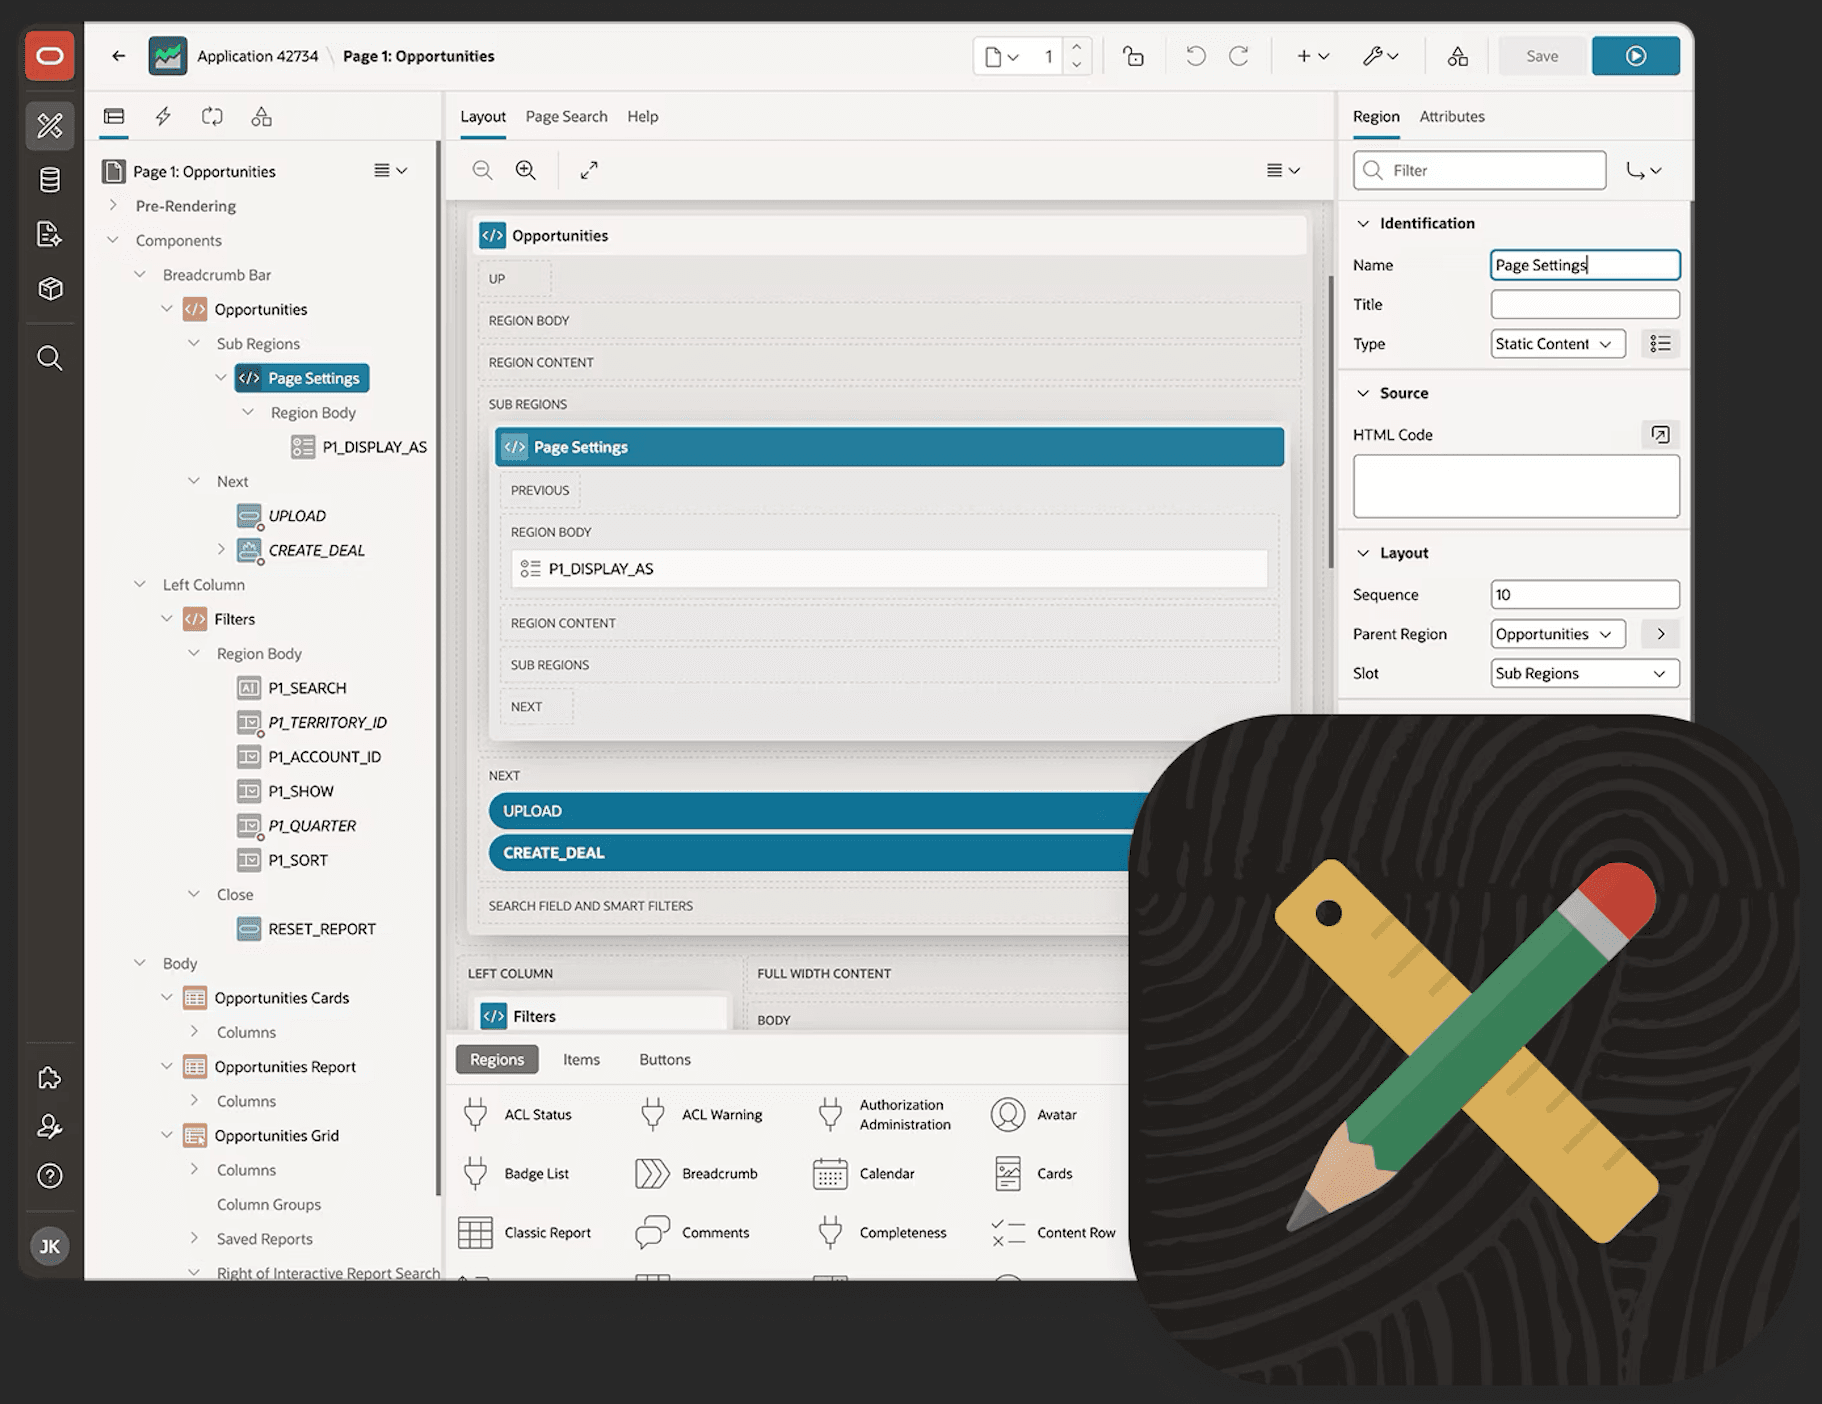The width and height of the screenshot is (1822, 1404).
Task: Open the page selector dropdown
Action: tap(1002, 56)
